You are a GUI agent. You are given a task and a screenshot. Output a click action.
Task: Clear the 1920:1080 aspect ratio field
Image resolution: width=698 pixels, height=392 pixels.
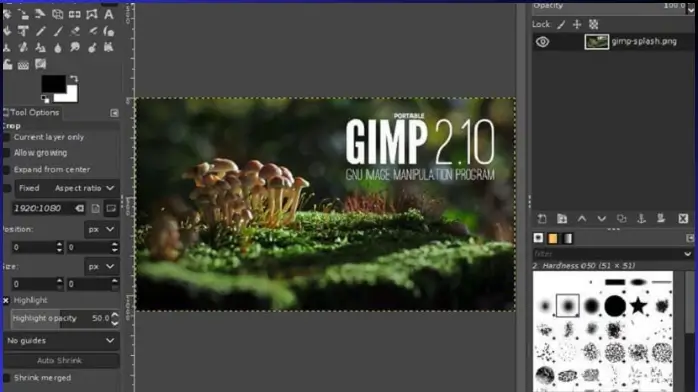click(79, 208)
